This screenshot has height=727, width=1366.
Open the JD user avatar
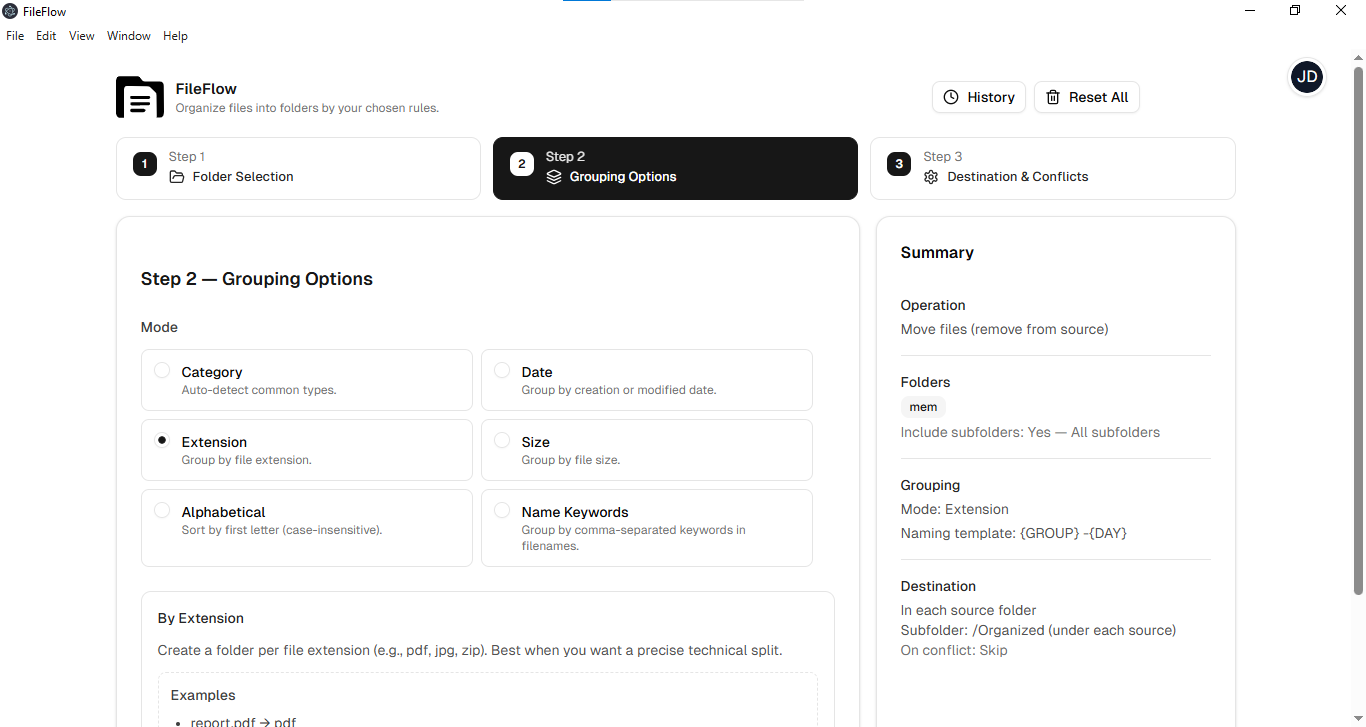[x=1306, y=77]
